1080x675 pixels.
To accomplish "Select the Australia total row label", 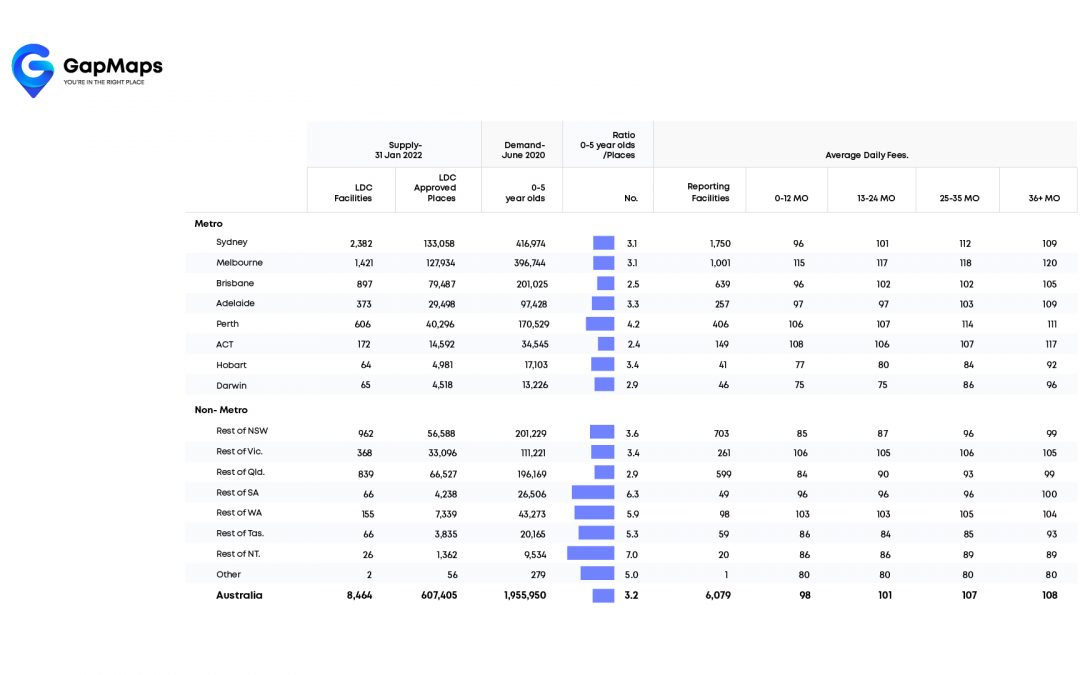I will (239, 595).
